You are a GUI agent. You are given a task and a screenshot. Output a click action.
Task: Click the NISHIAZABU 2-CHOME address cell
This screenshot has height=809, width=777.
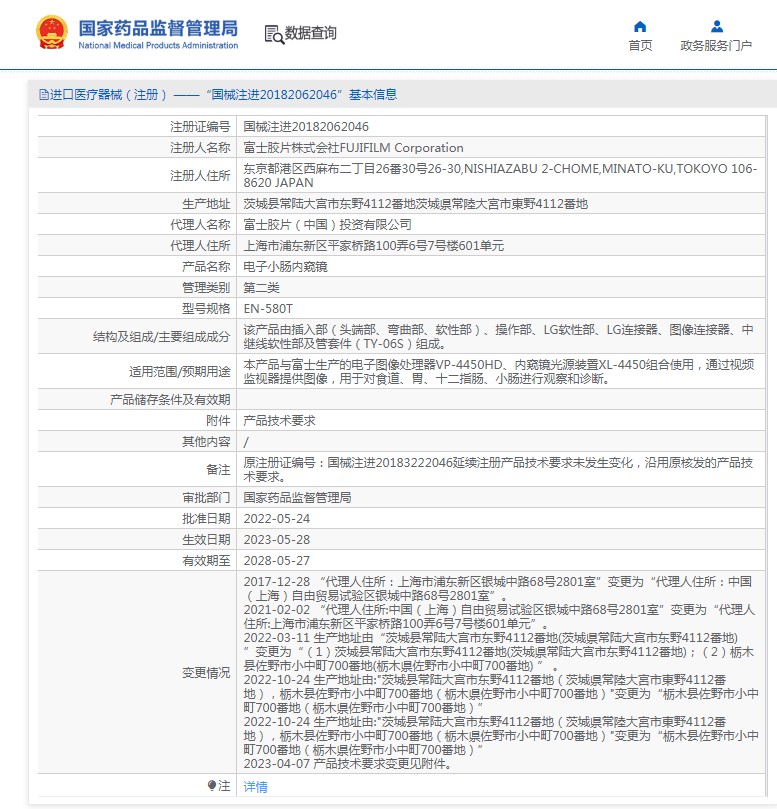[500, 176]
